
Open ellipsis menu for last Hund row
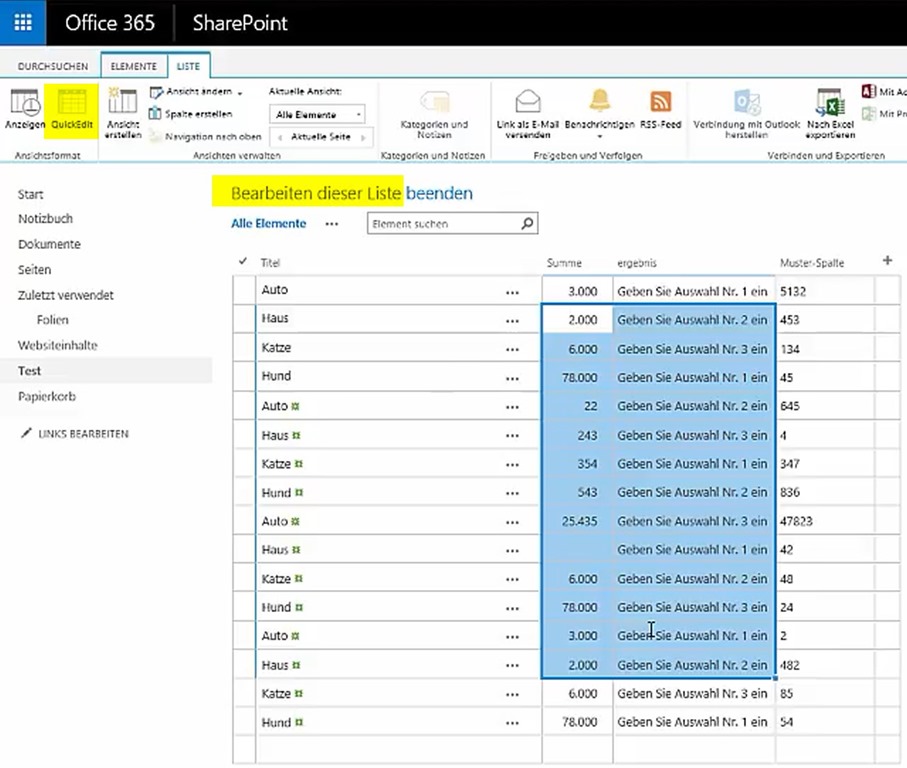pos(513,723)
